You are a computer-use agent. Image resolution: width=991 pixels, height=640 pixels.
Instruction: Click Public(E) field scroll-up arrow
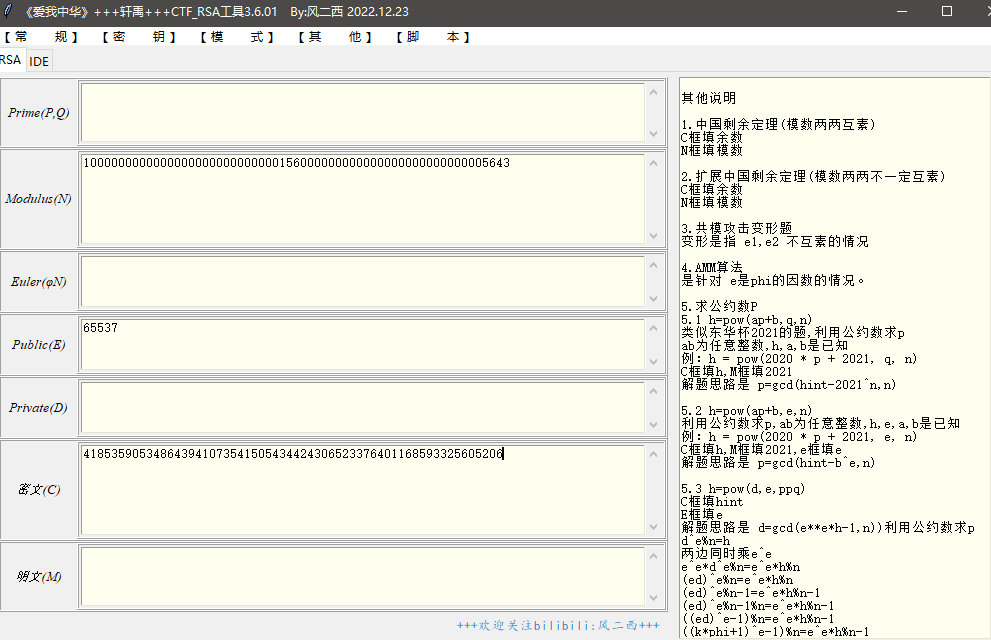click(x=654, y=328)
